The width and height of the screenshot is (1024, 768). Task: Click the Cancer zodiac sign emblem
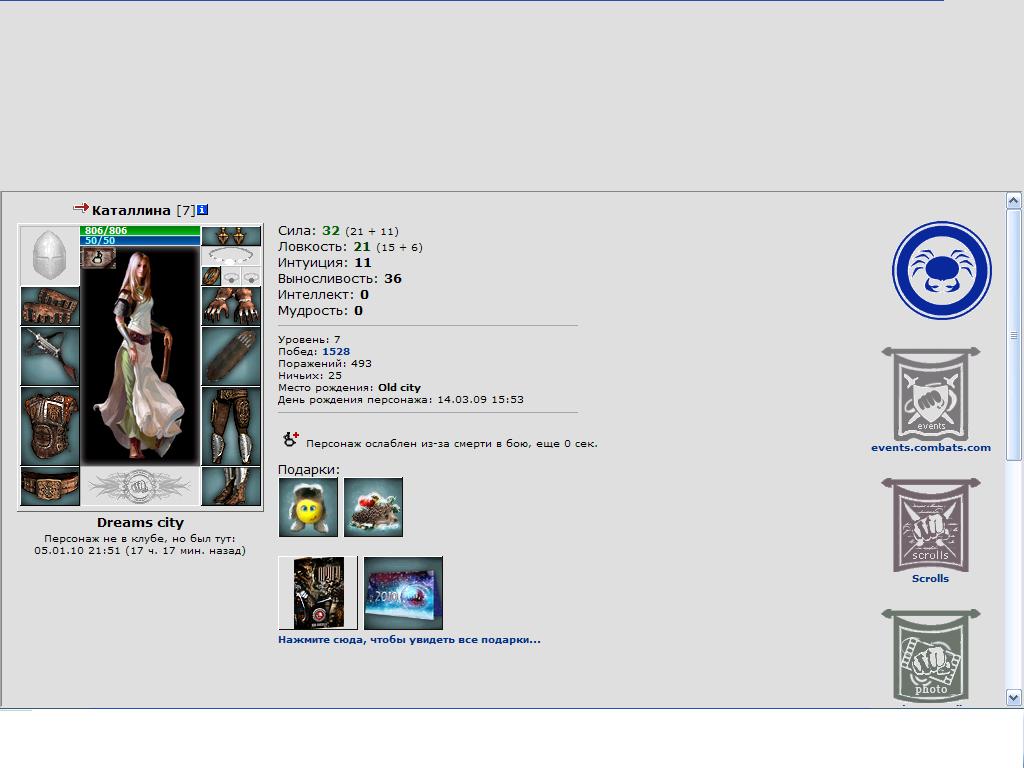pyautogui.click(x=942, y=270)
